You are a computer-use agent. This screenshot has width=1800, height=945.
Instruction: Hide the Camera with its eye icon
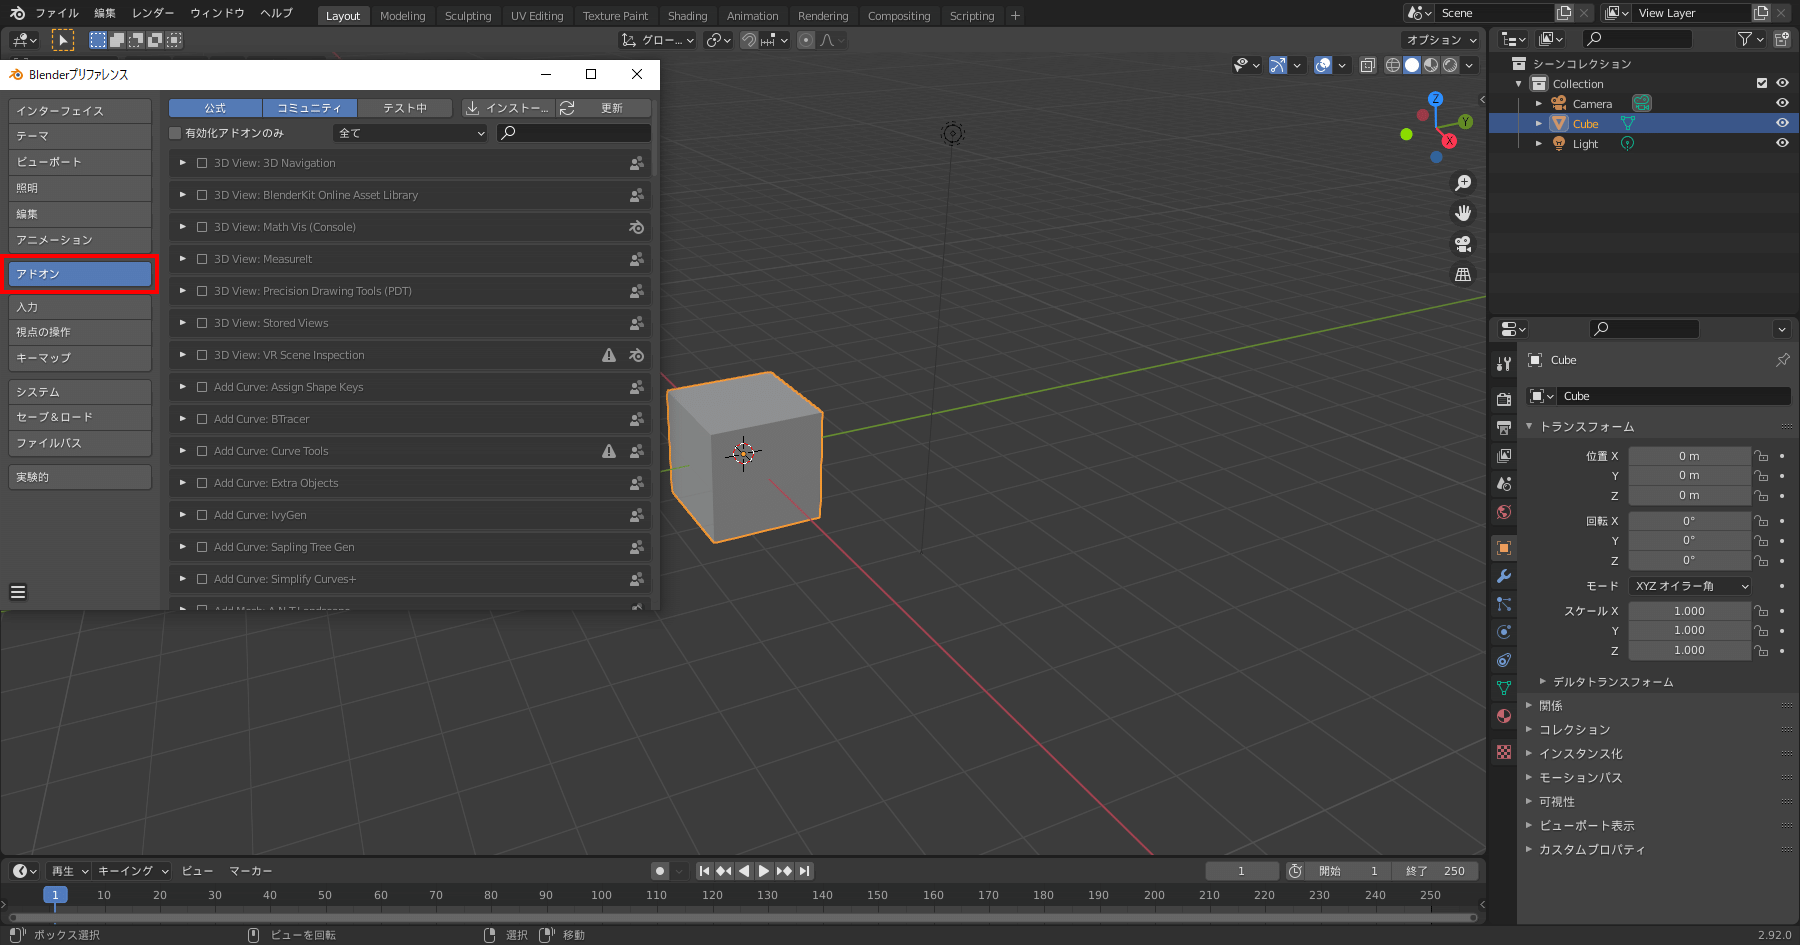[x=1782, y=103]
